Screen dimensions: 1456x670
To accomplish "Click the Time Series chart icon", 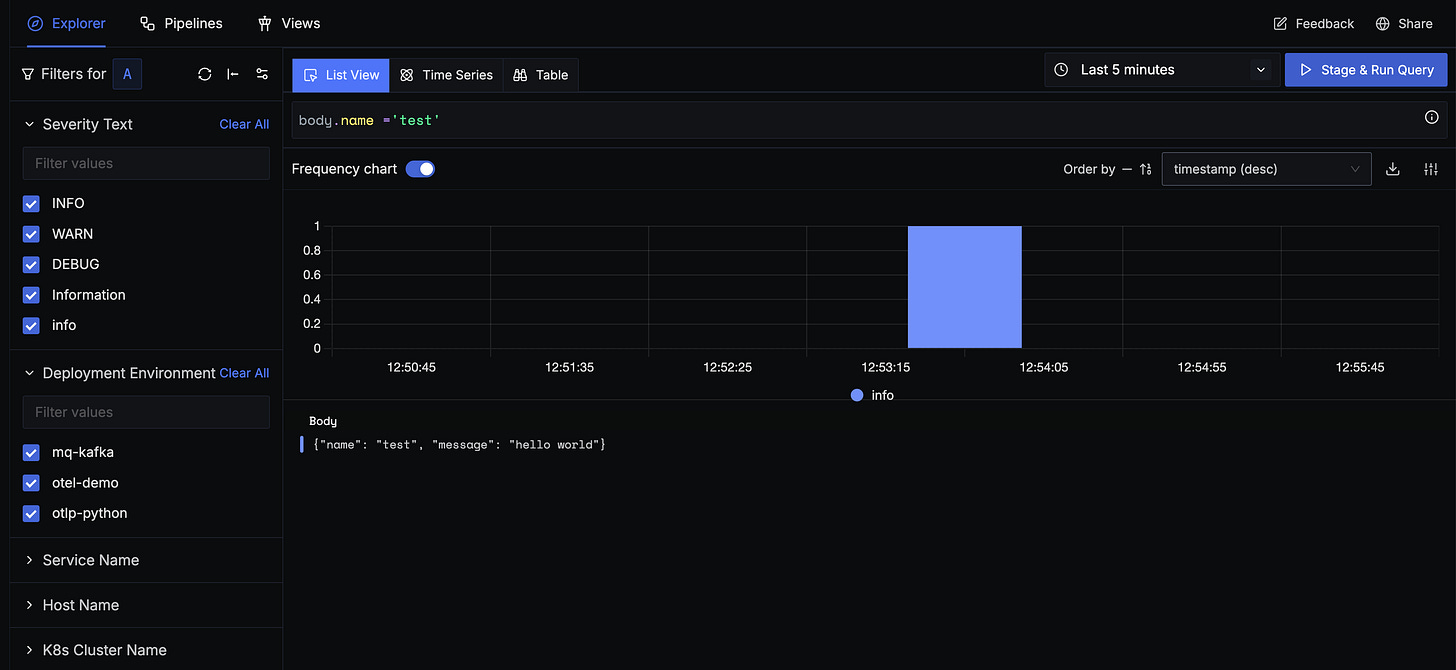I will [407, 75].
